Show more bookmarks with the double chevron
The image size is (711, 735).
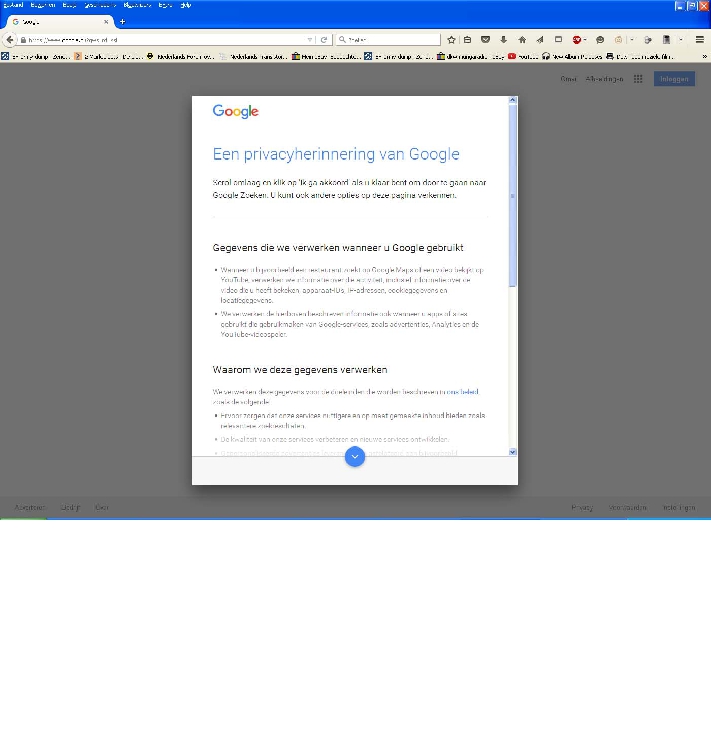click(704, 56)
